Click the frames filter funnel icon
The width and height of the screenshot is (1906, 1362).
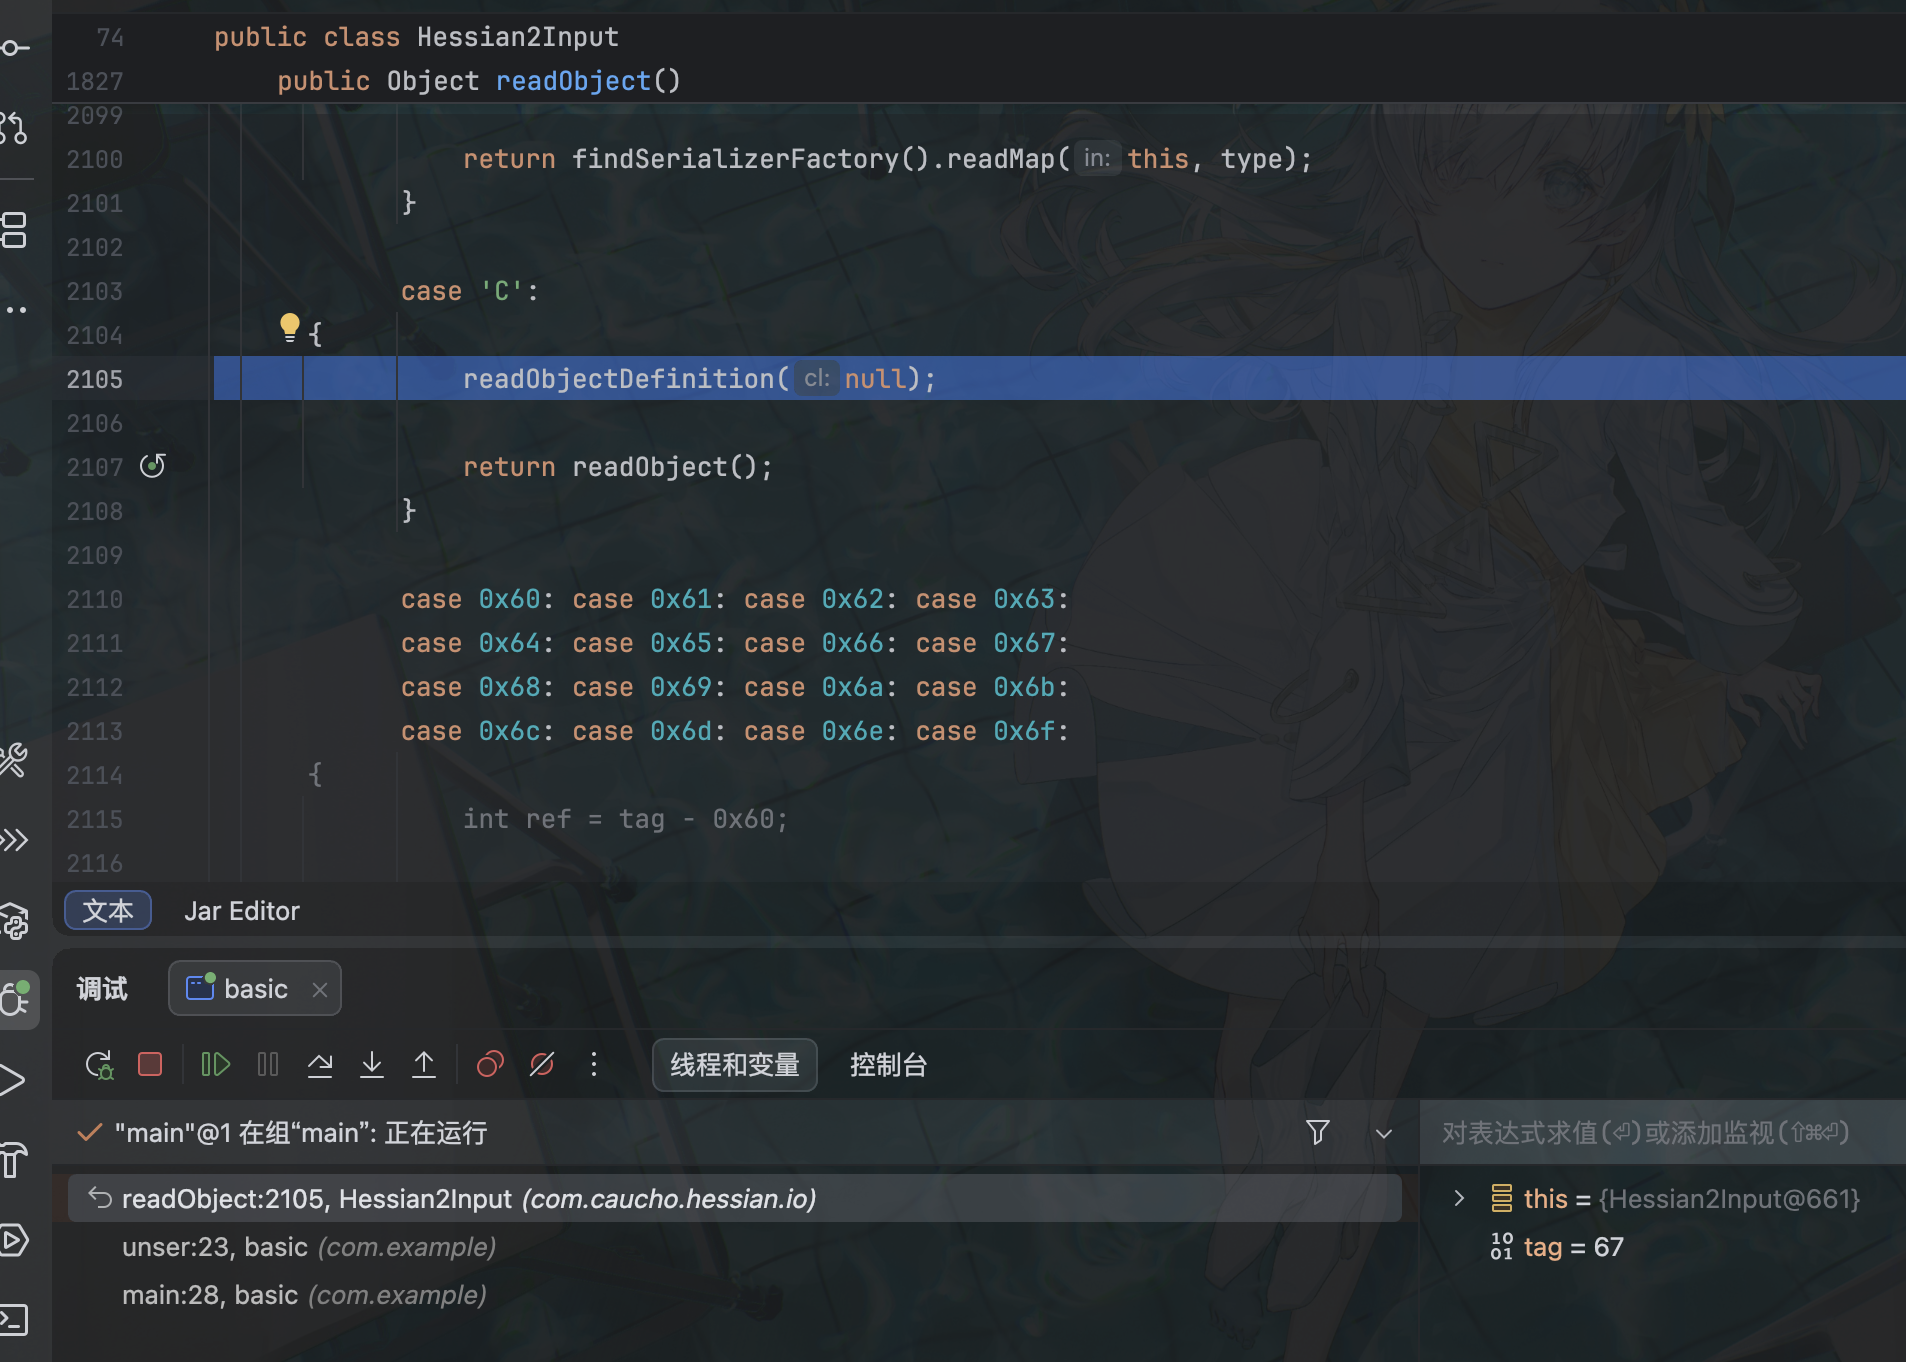pyautogui.click(x=1318, y=1133)
